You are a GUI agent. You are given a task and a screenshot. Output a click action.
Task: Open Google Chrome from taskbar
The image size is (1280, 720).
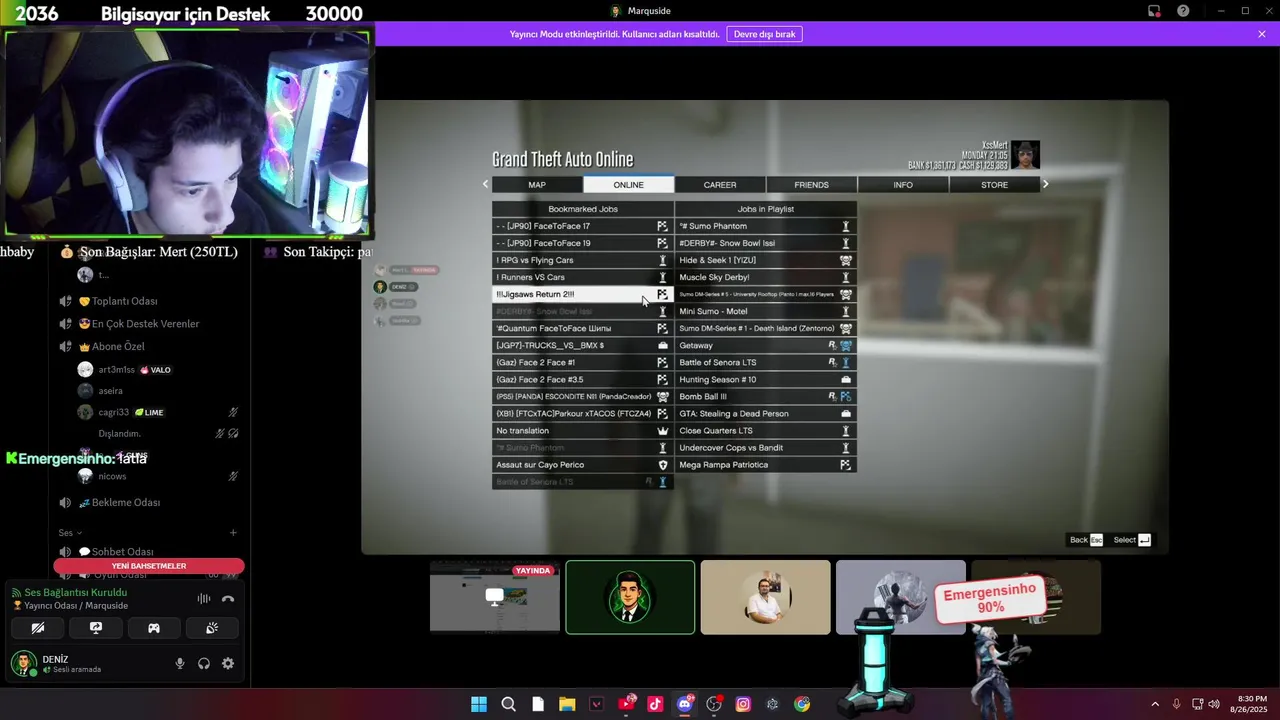[802, 704]
